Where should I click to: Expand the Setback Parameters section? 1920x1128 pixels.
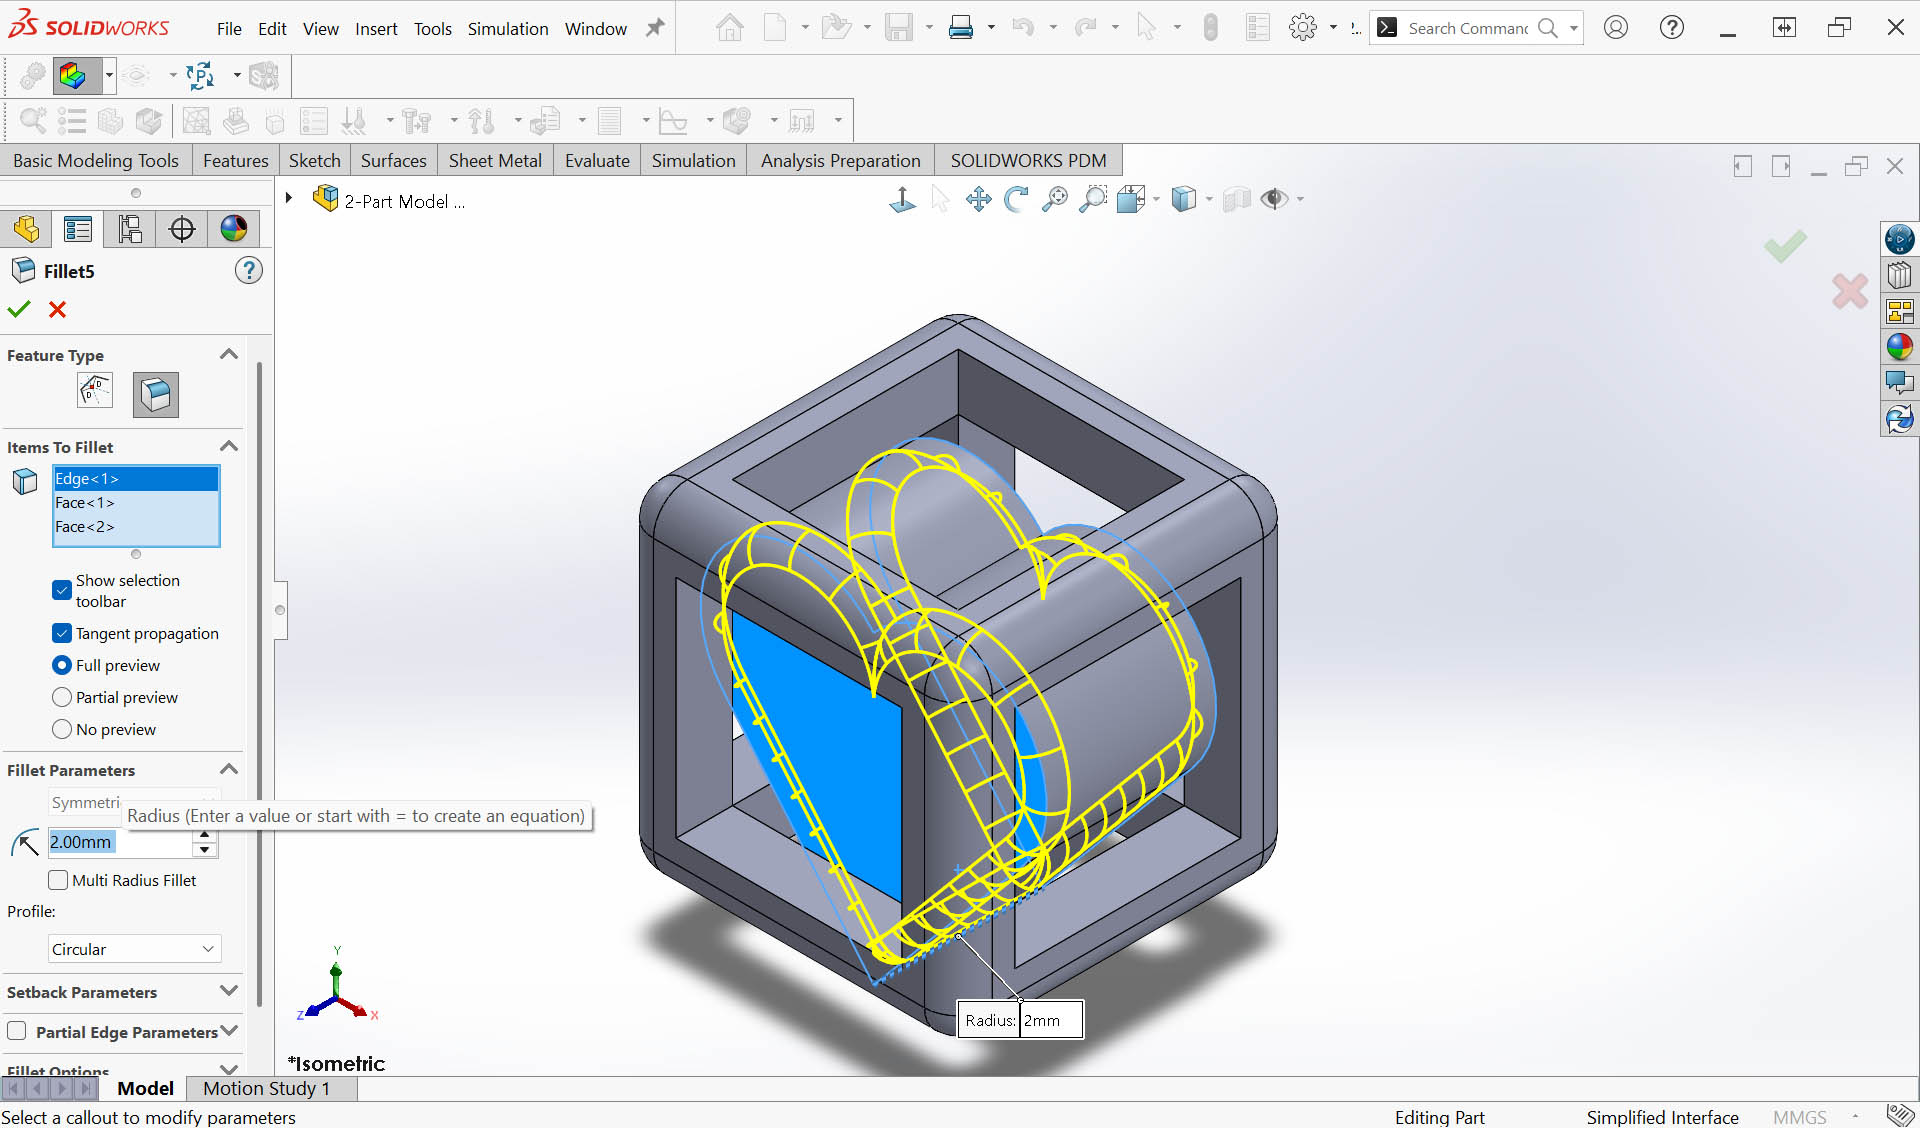pos(228,992)
